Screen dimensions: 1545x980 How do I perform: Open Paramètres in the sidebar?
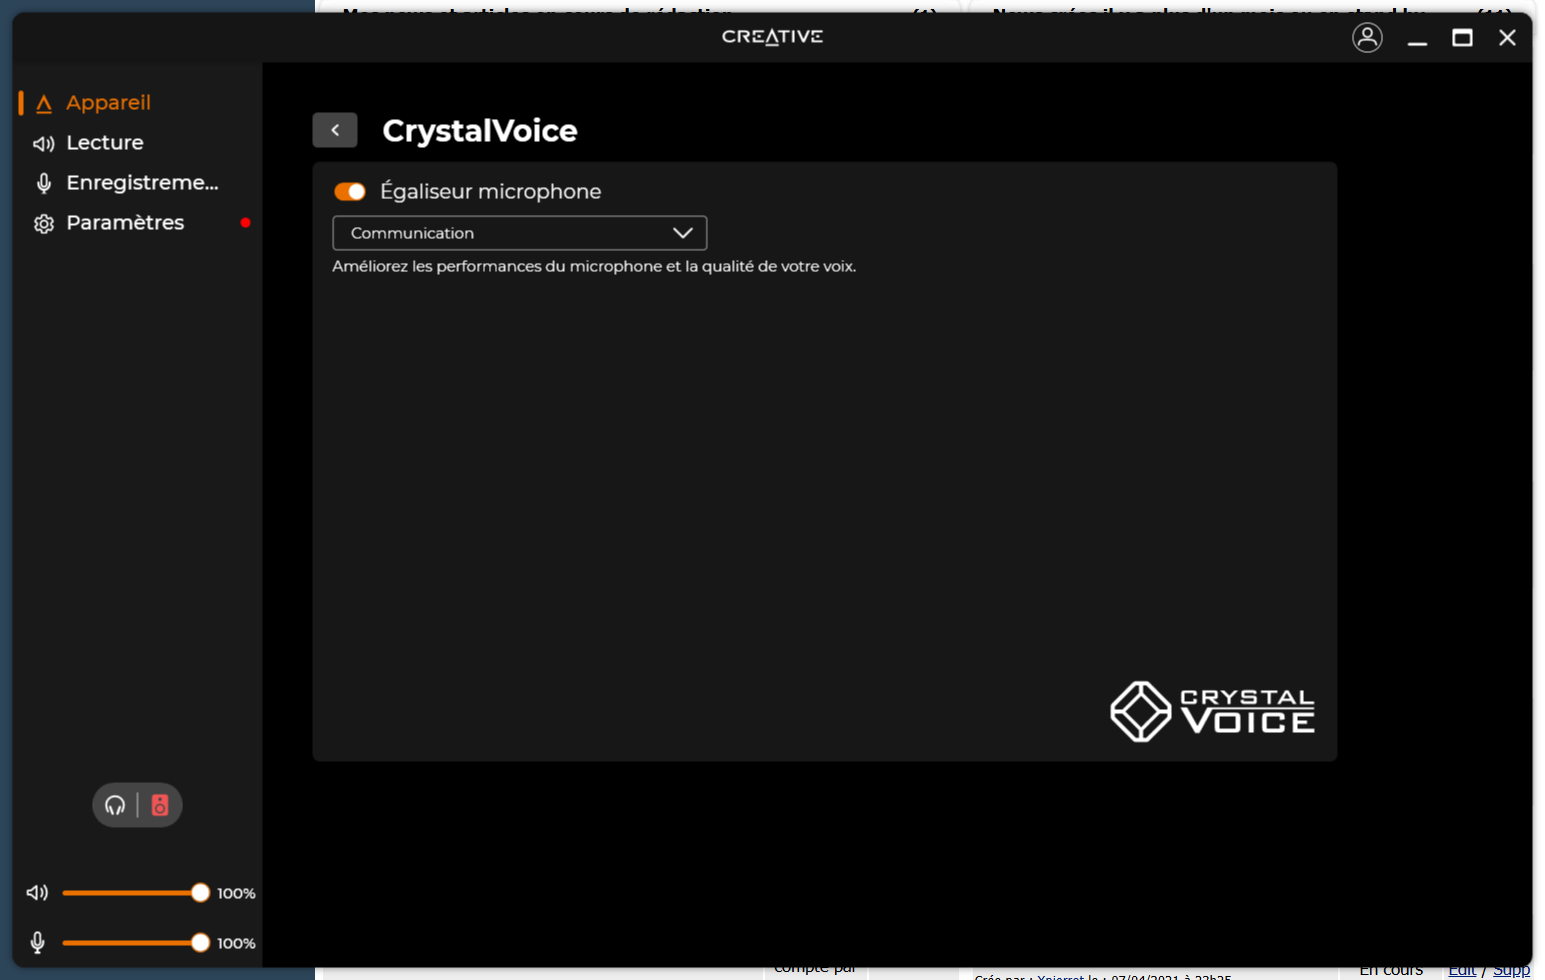pyautogui.click(x=125, y=223)
